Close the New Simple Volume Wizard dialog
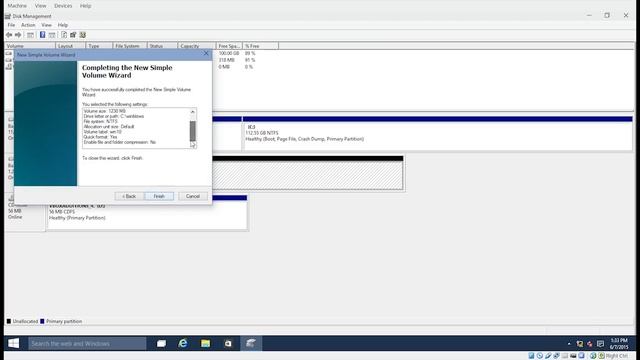This screenshot has width=640, height=360. click(x=206, y=53)
